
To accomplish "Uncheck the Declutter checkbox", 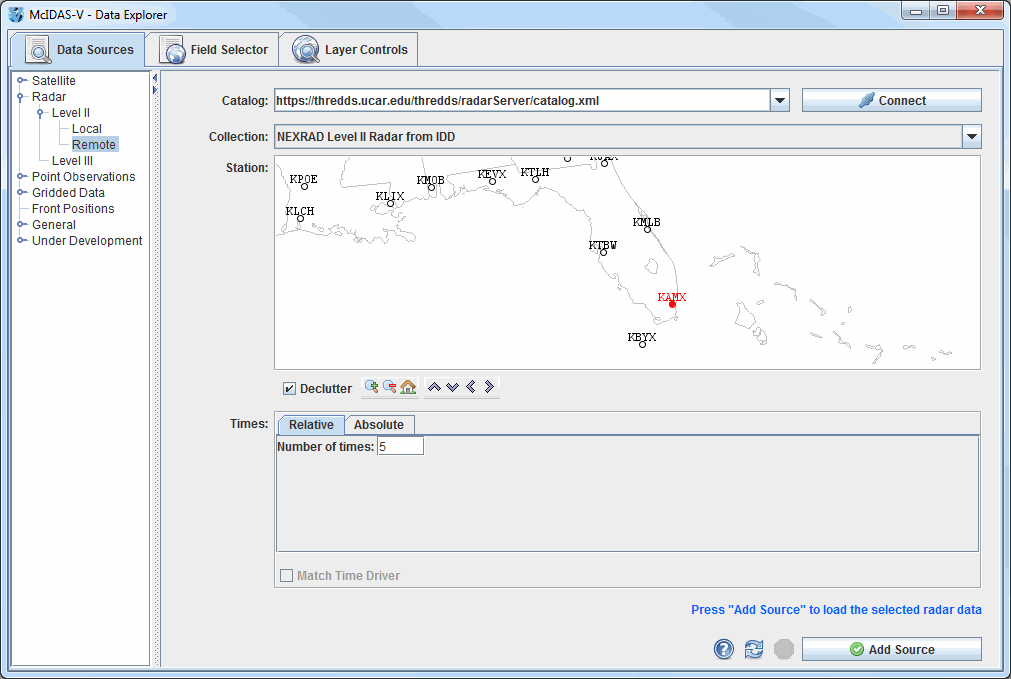I will tap(289, 389).
